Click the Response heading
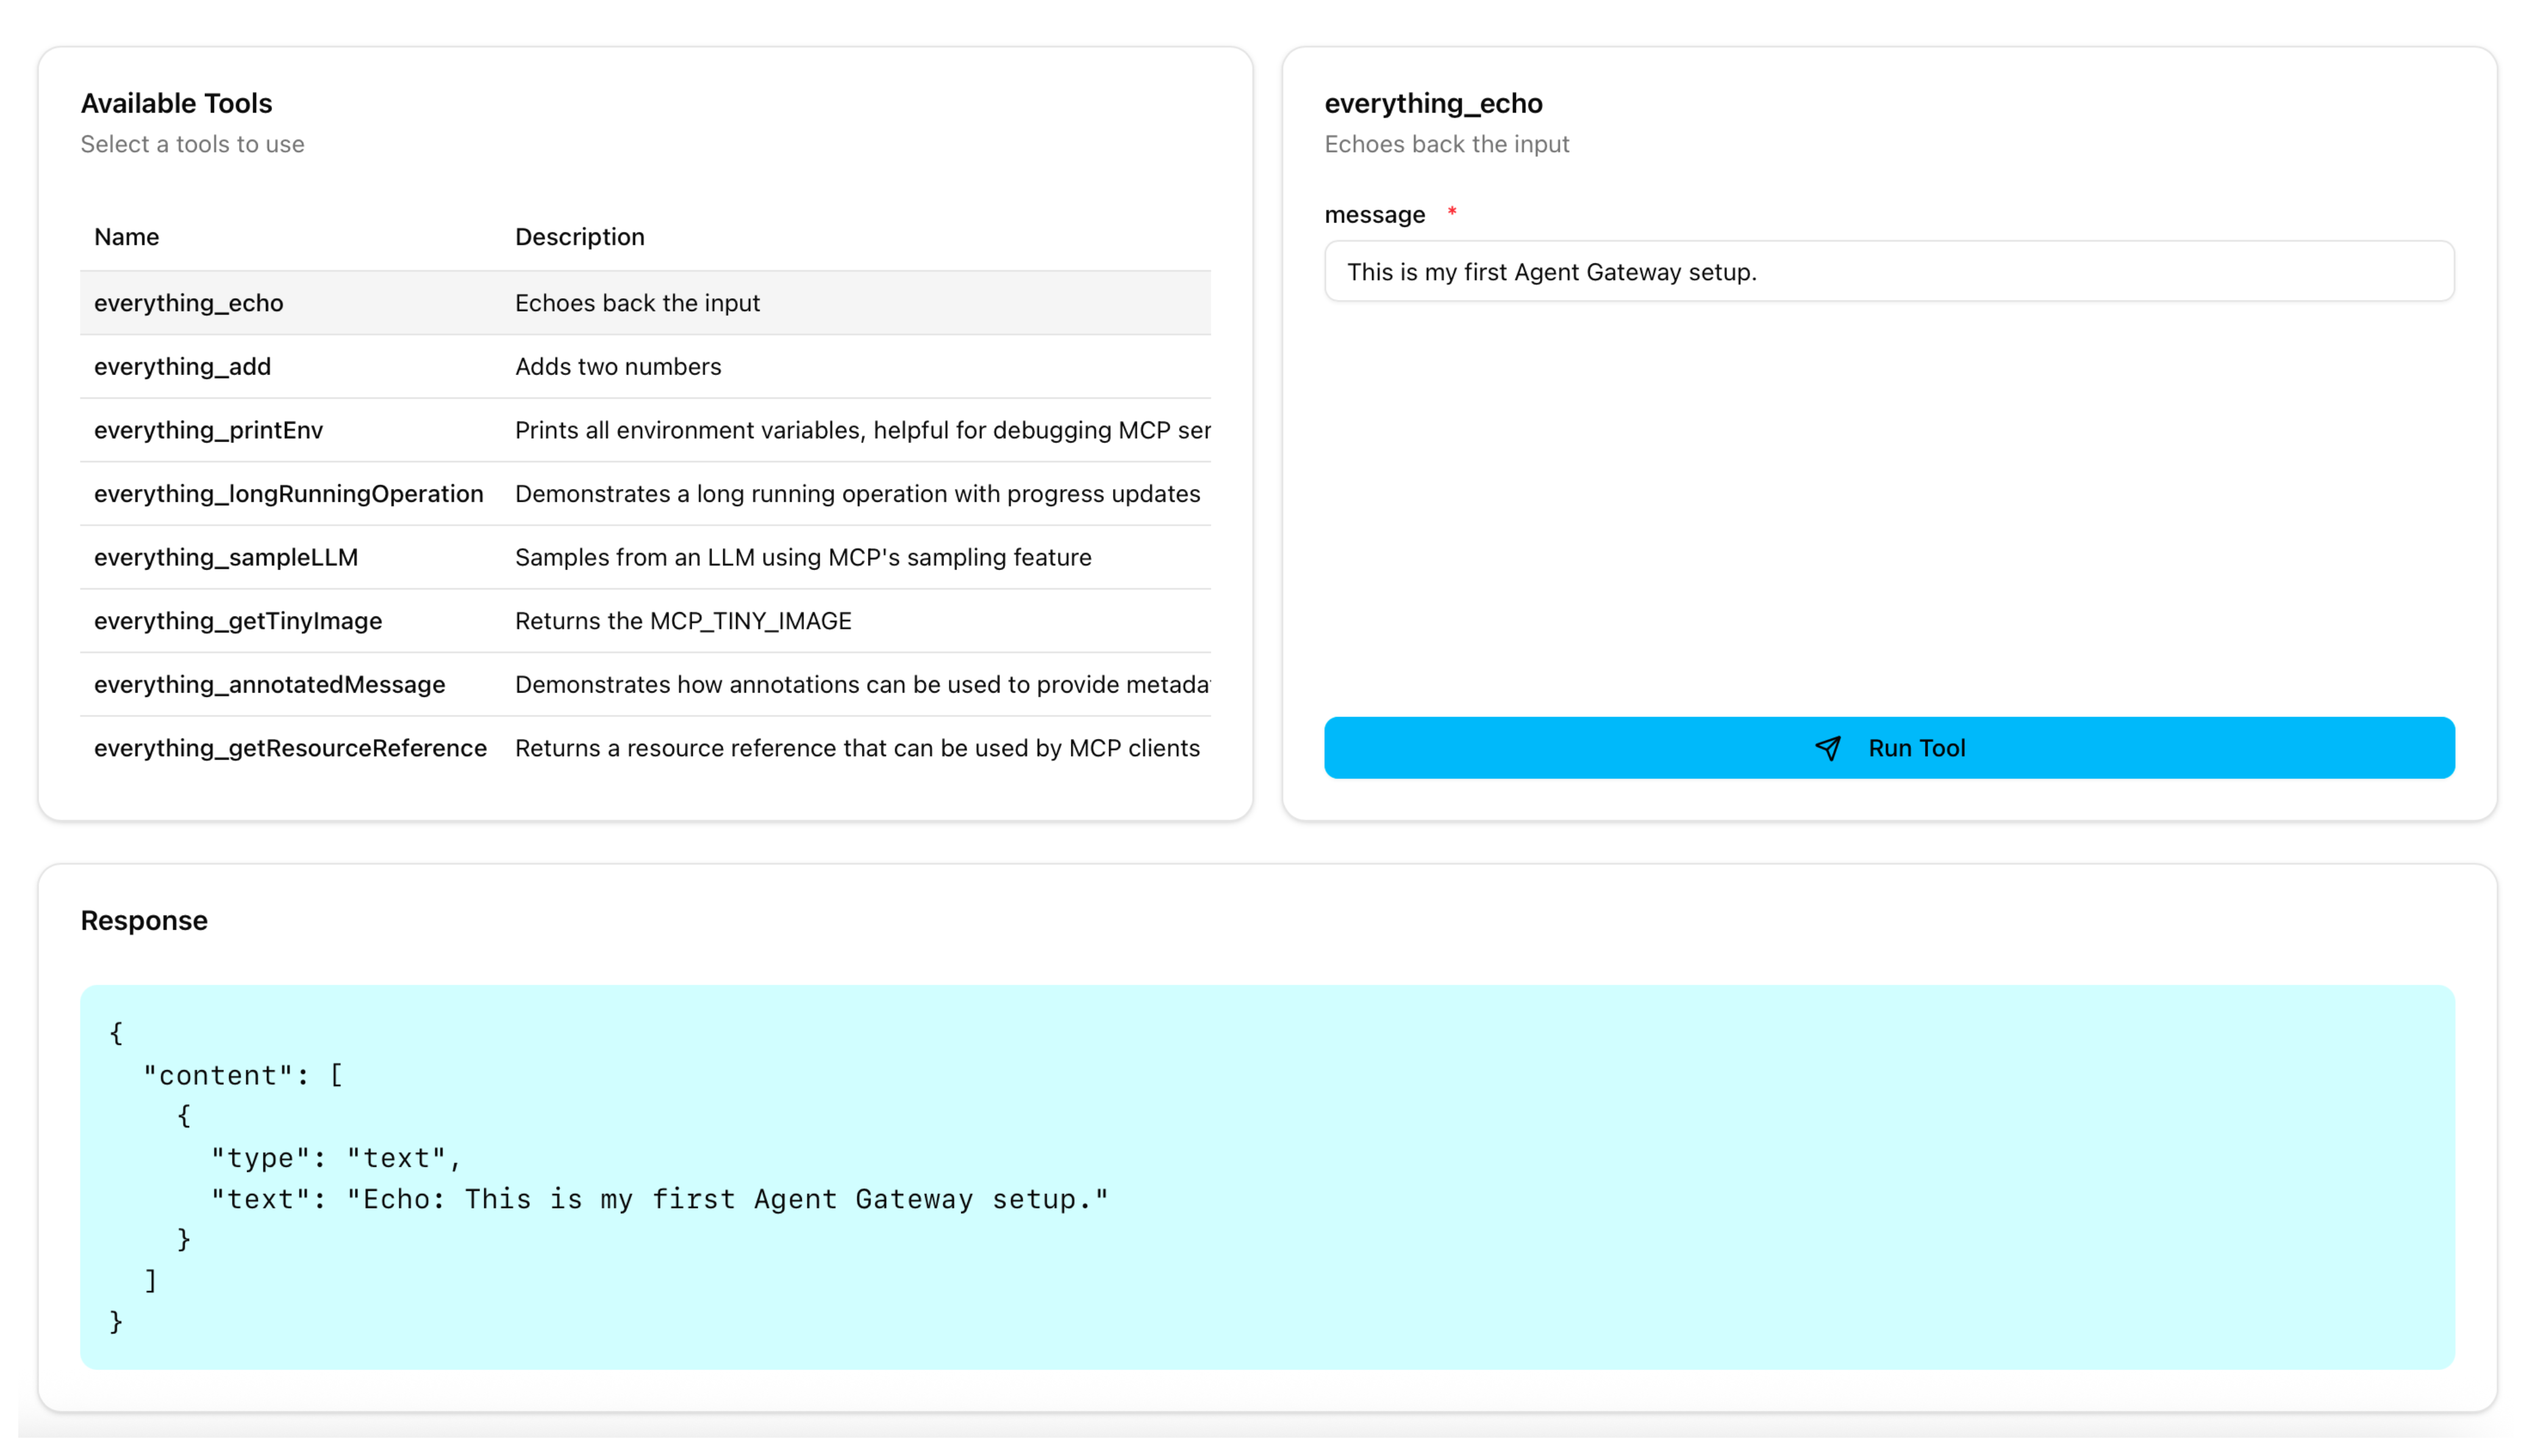 pos(144,920)
